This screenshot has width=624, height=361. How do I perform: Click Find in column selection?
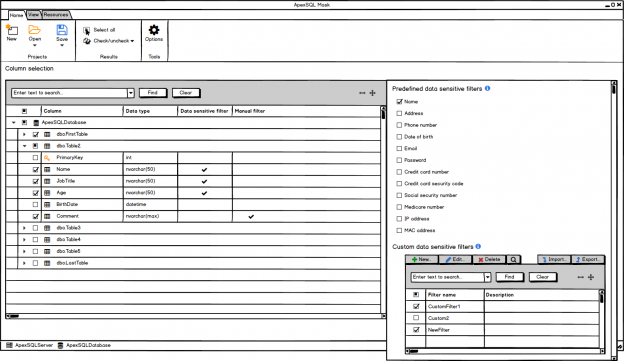click(x=153, y=93)
